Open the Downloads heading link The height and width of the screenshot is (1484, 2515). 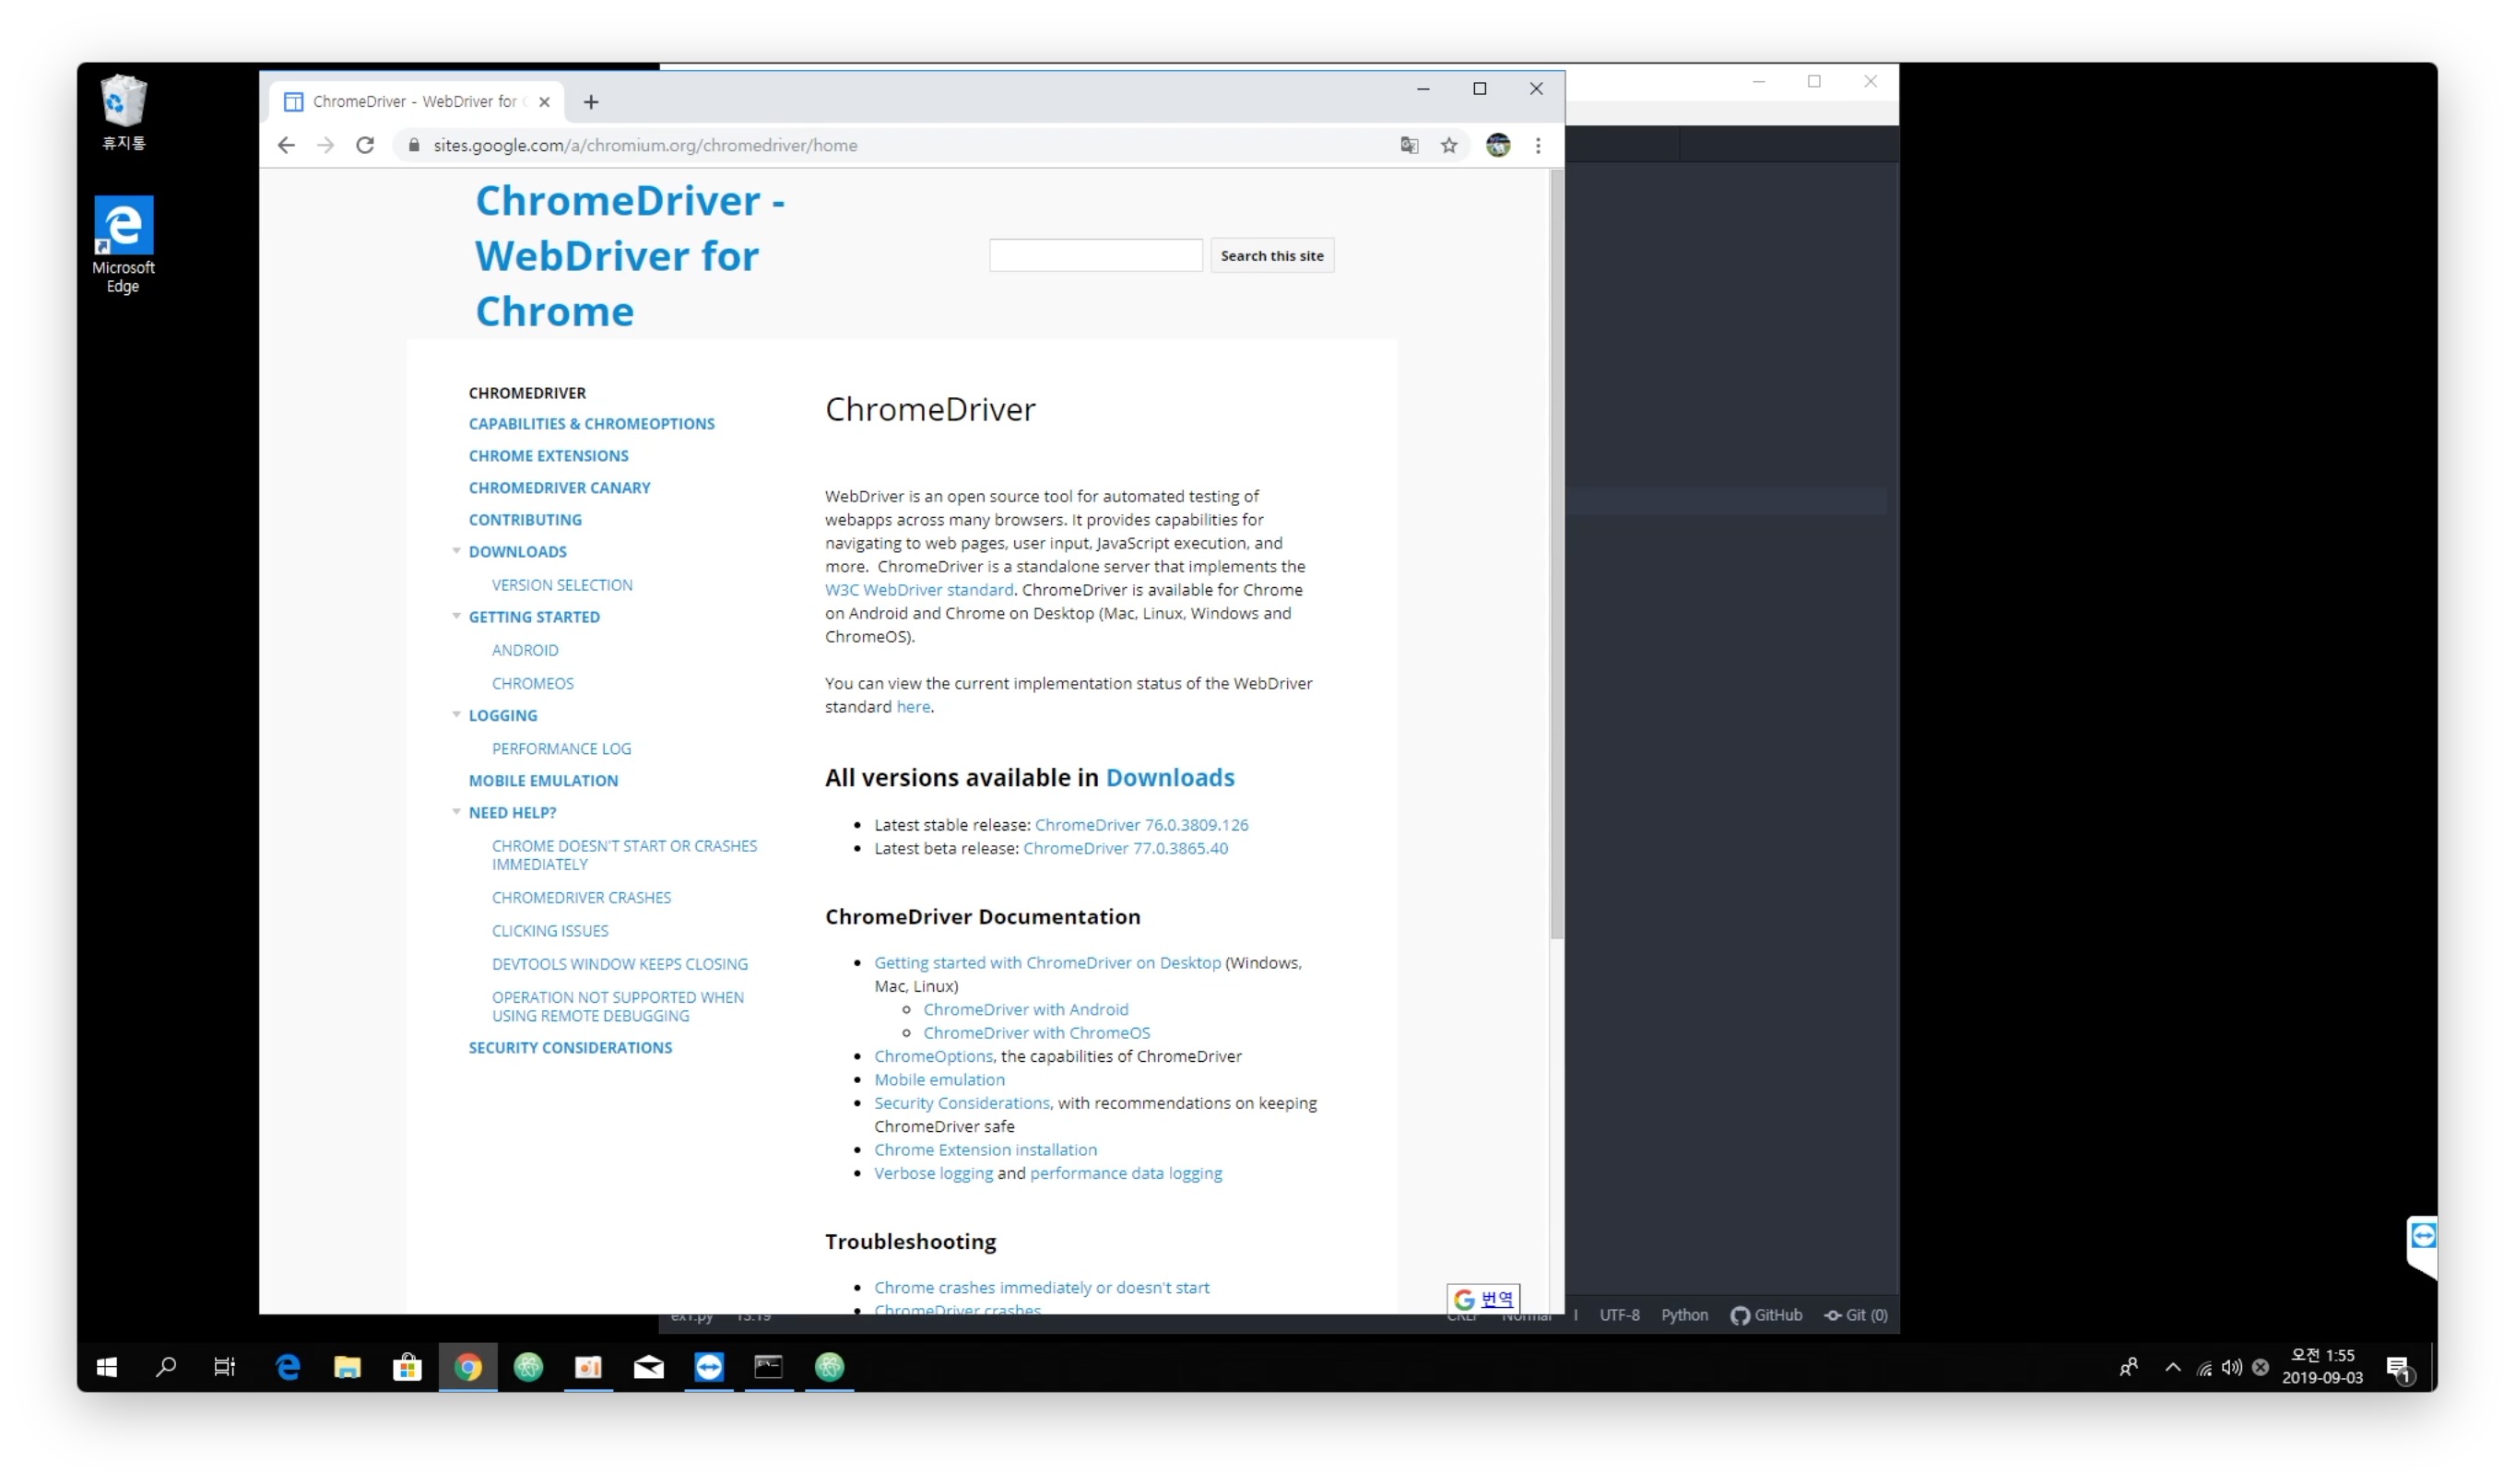[1170, 777]
